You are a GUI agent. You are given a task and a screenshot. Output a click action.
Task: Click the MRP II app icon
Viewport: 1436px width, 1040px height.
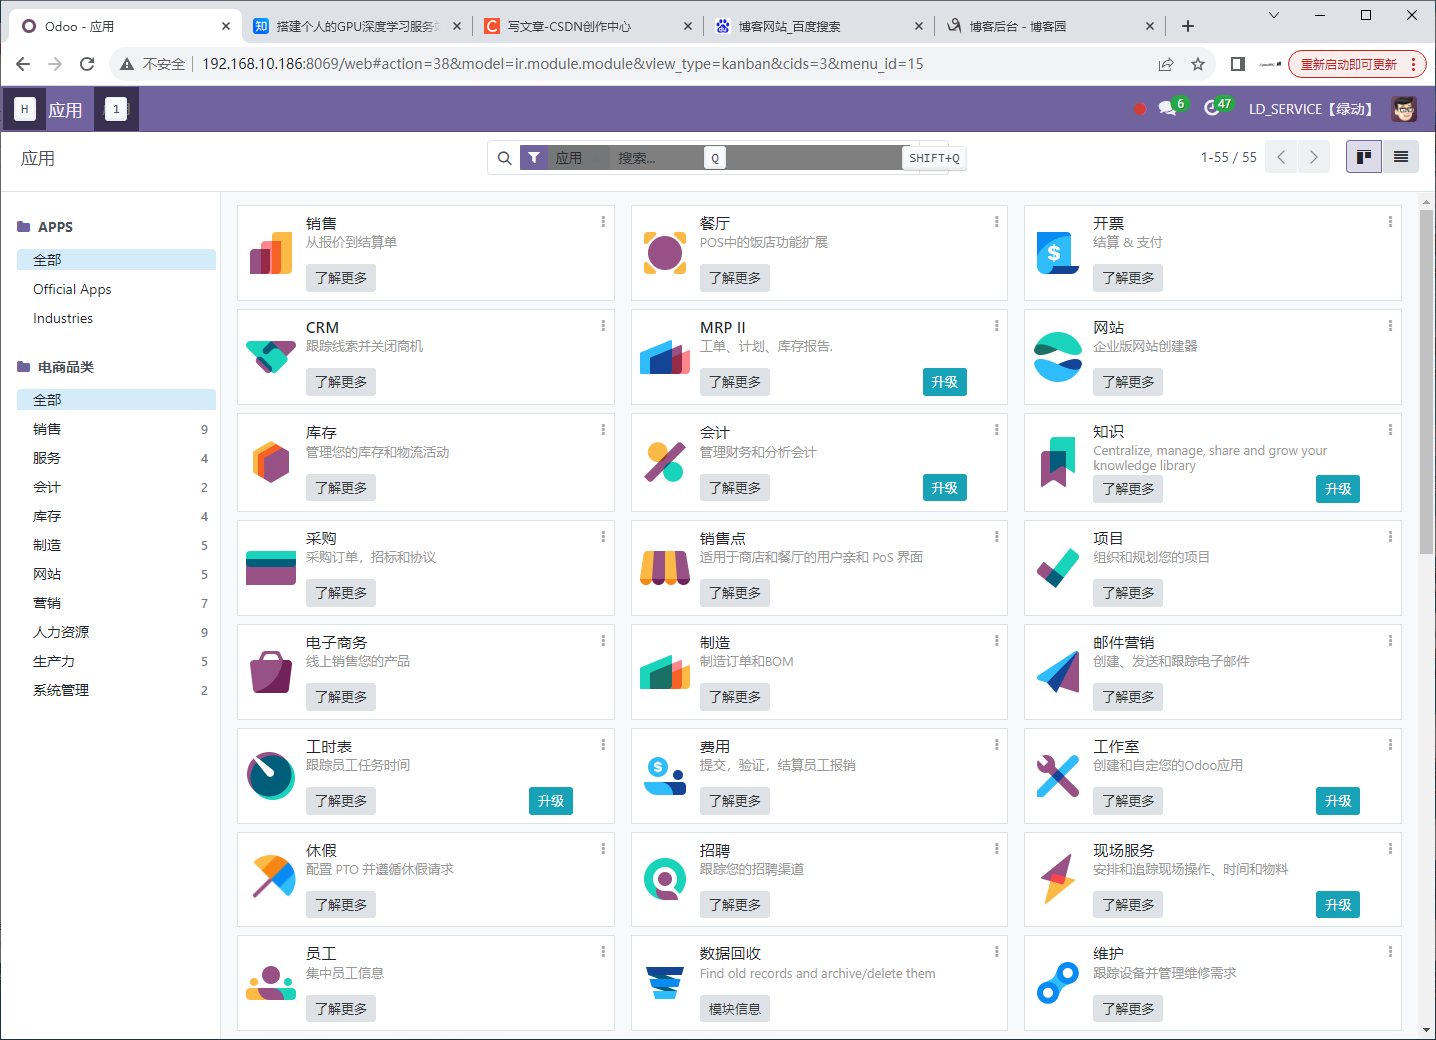tap(665, 357)
